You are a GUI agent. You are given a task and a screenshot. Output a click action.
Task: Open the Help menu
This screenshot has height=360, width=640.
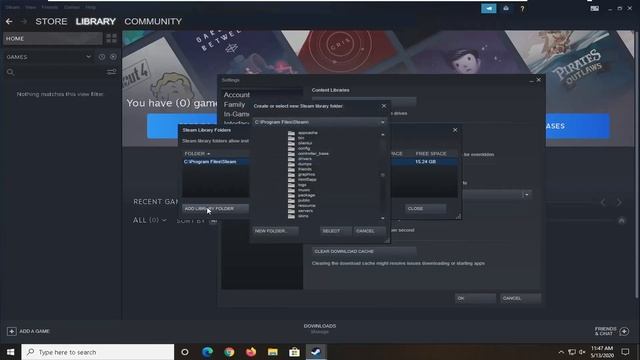[90, 7]
